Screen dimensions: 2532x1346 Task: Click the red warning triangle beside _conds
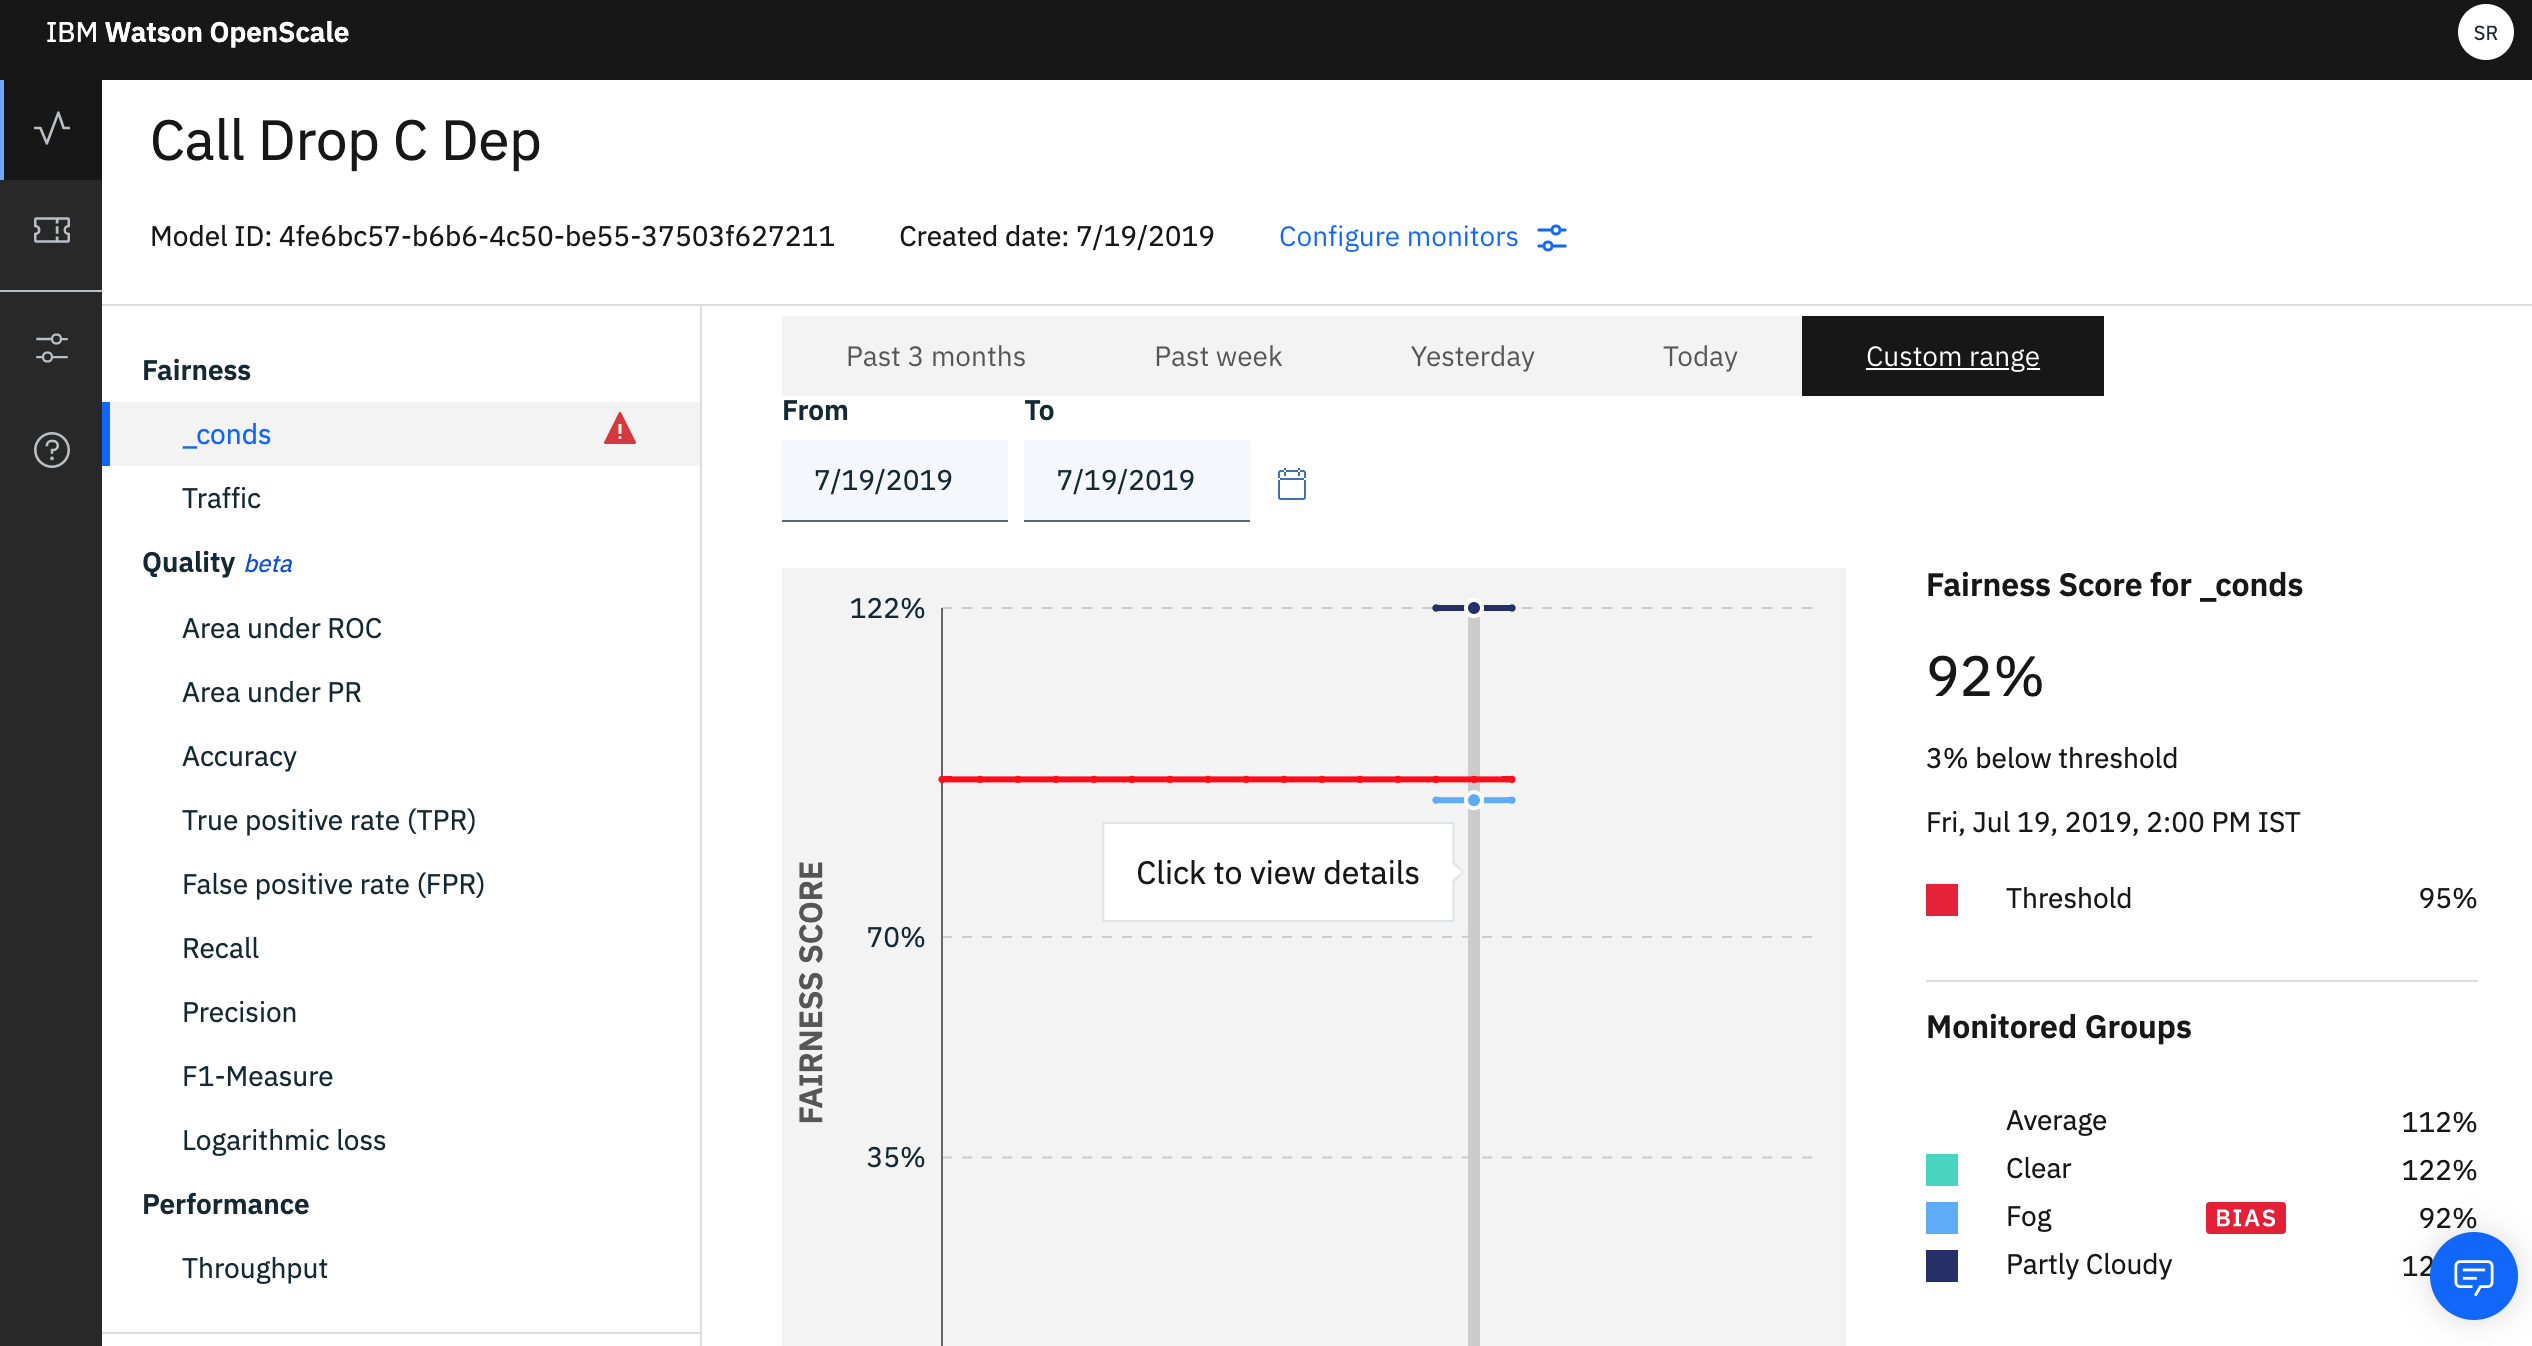pyautogui.click(x=619, y=430)
